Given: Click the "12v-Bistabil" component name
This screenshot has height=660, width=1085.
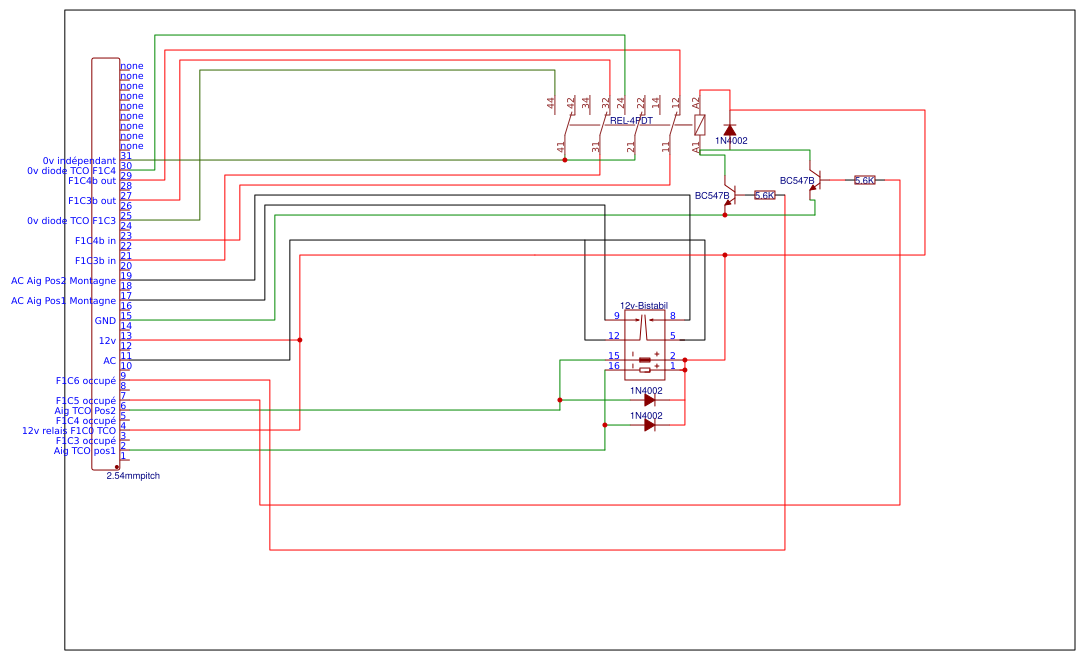Looking at the screenshot, I should pos(644,306).
